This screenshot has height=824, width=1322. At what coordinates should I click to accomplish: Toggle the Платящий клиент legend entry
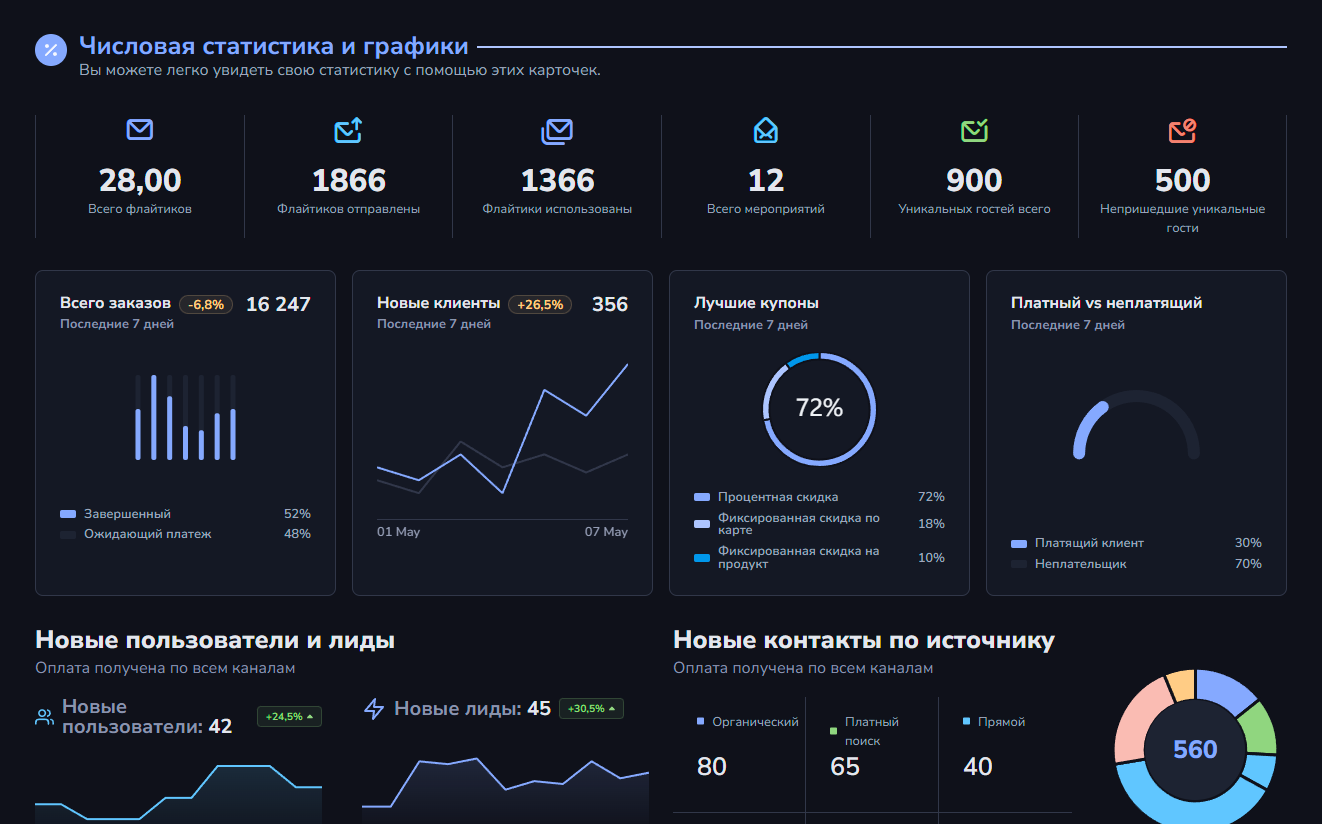tap(1089, 543)
